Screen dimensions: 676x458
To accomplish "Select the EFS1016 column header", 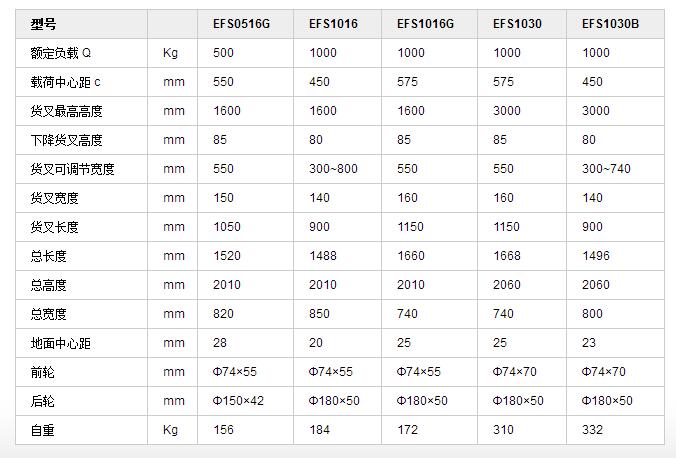I will (333, 24).
